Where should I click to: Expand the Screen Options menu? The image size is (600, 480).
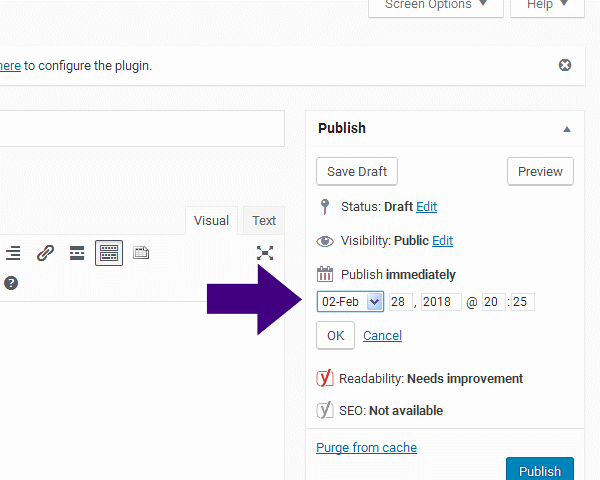point(435,5)
